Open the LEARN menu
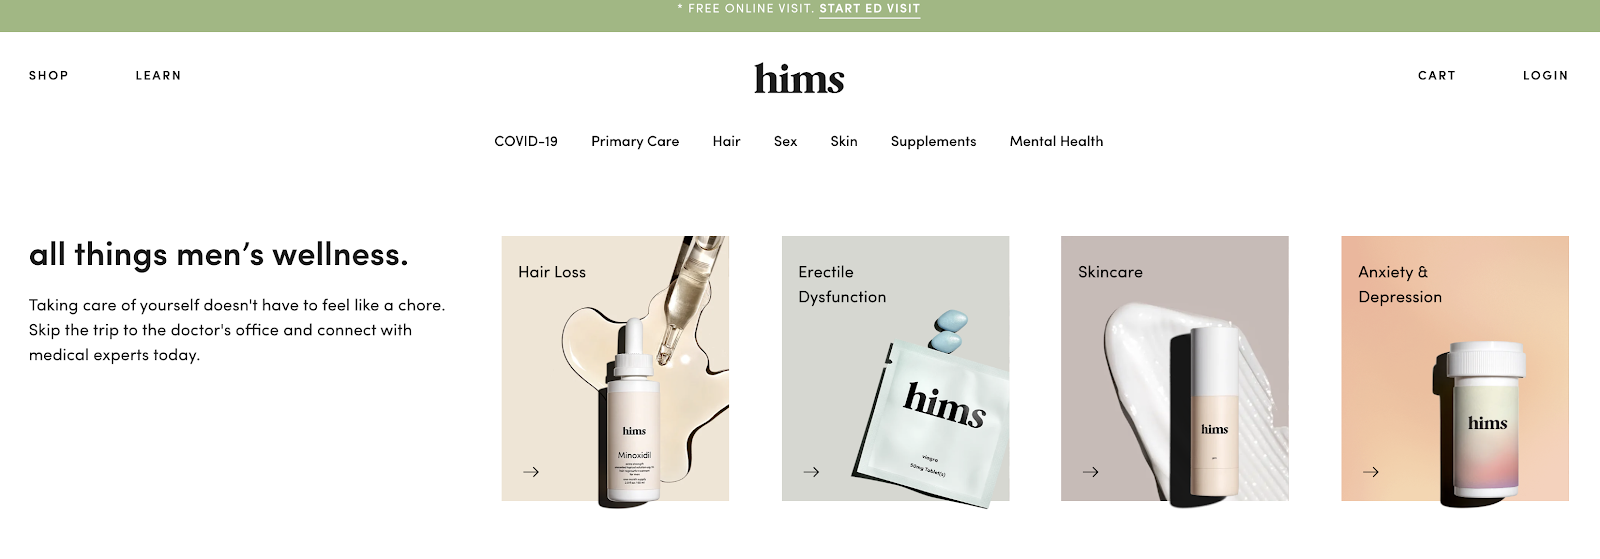The height and width of the screenshot is (559, 1600). [159, 75]
